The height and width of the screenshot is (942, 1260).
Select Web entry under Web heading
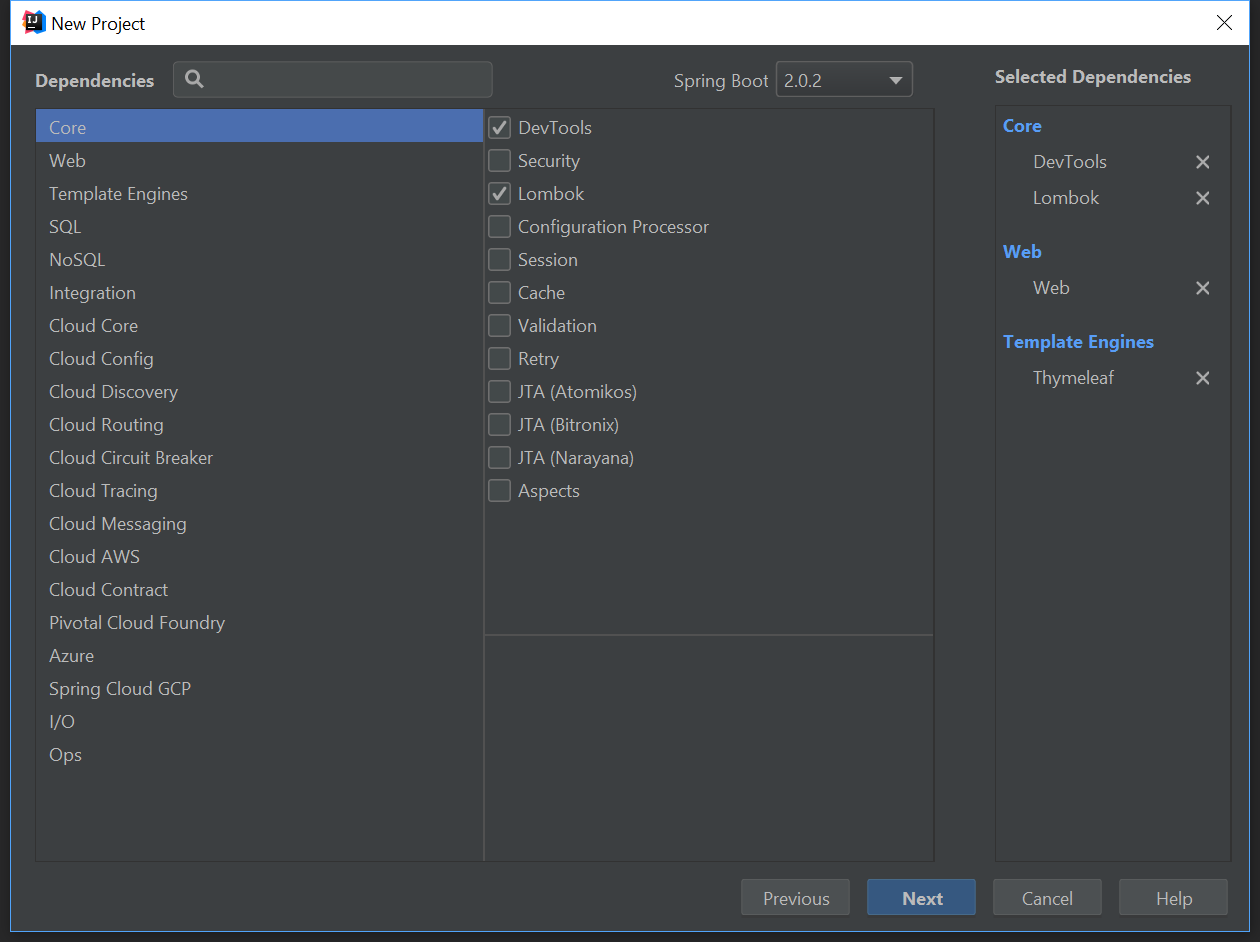[1051, 288]
